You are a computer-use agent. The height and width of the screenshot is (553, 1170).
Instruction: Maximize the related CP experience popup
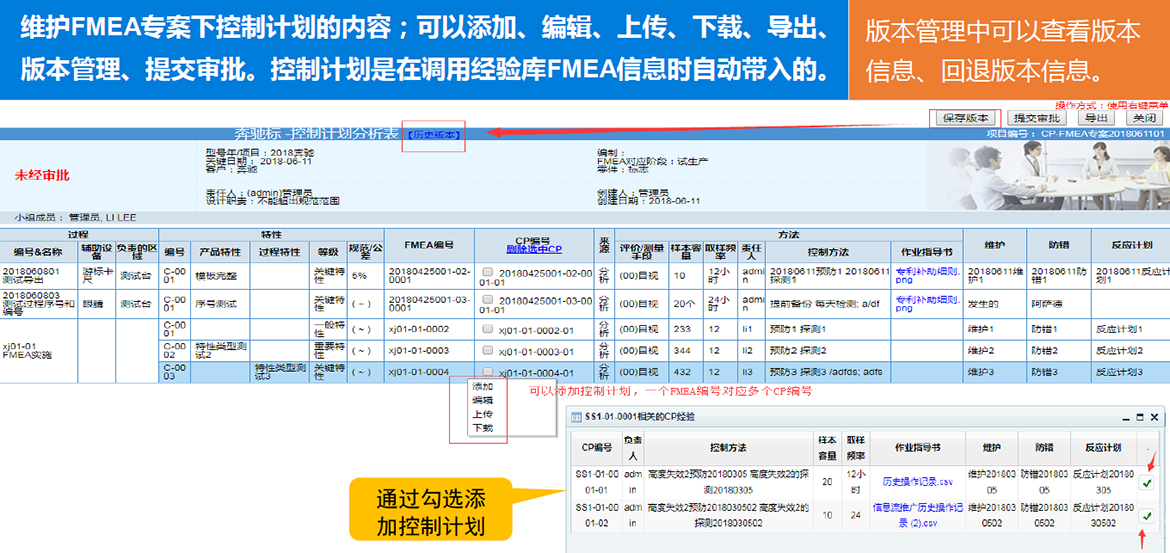tap(1136, 417)
